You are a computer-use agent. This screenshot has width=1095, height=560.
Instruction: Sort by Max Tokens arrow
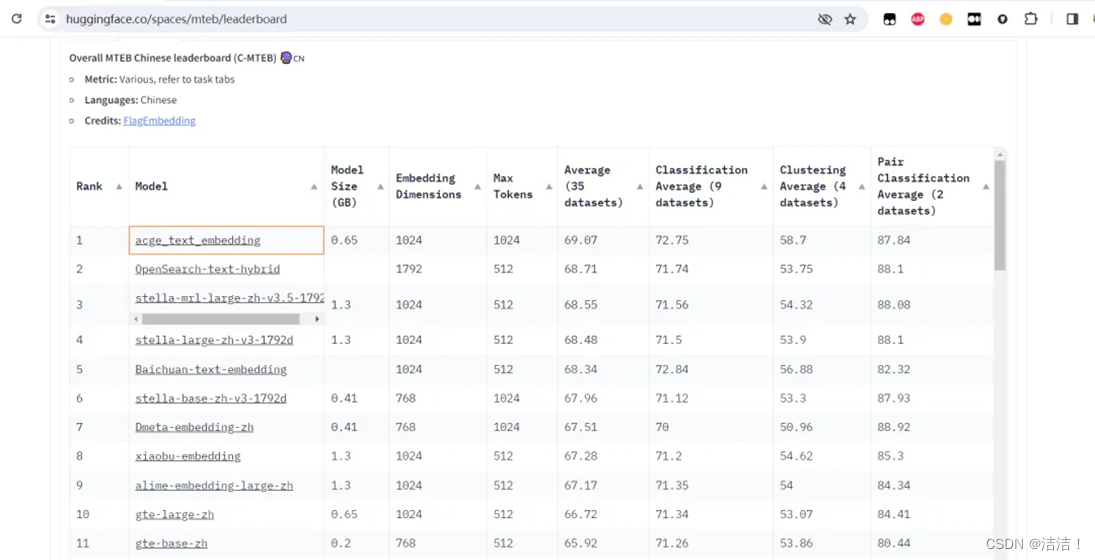pyautogui.click(x=549, y=186)
